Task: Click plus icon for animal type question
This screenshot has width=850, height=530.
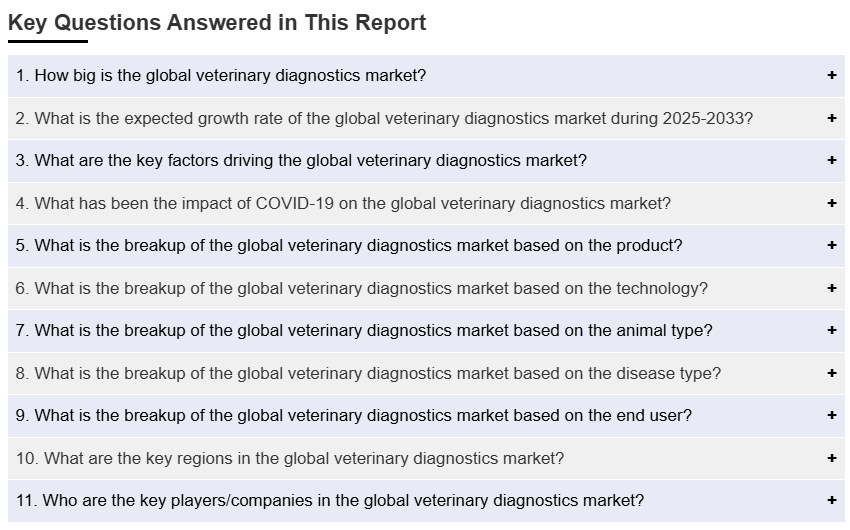Action: point(831,331)
